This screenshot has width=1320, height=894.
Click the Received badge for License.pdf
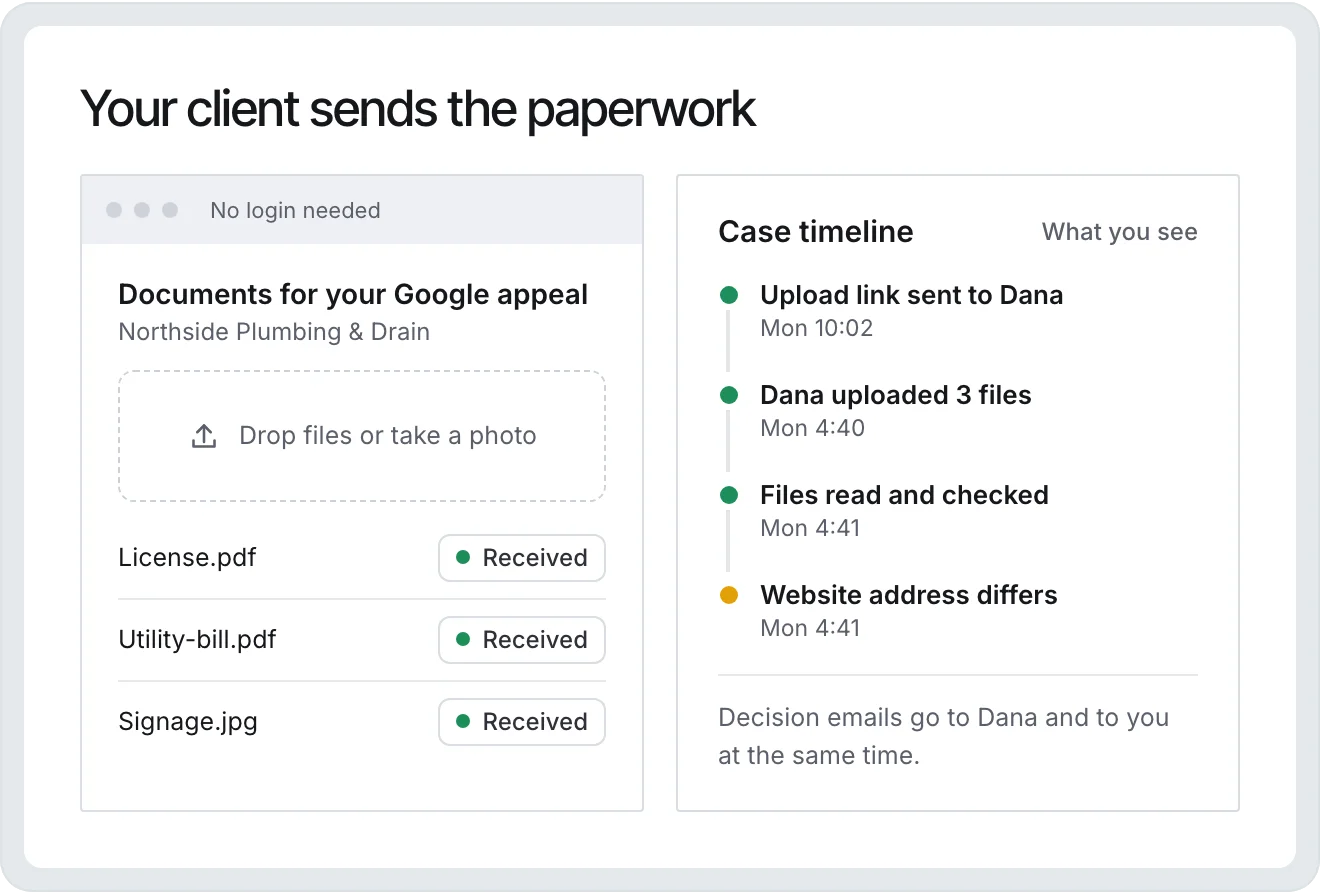point(522,558)
